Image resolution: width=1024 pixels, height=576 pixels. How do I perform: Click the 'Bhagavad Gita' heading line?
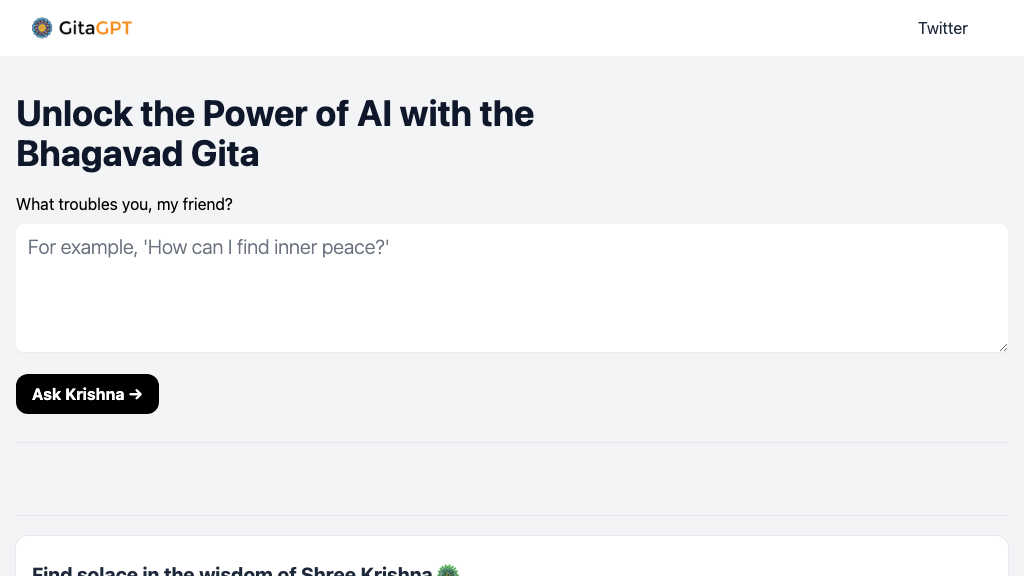click(138, 154)
